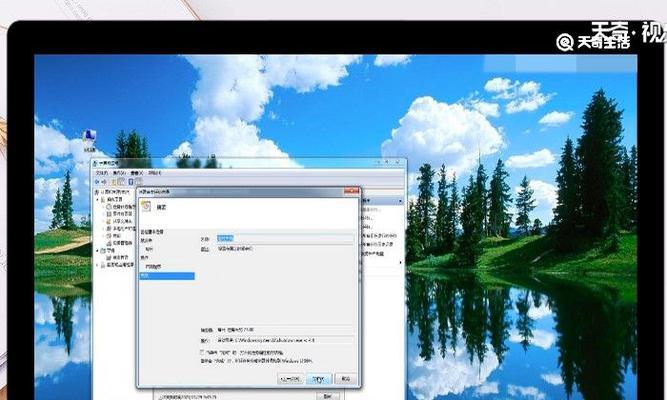Click Display All Running Tasks in Actions pane
This screenshot has width=667, height=400.
(x=379, y=235)
